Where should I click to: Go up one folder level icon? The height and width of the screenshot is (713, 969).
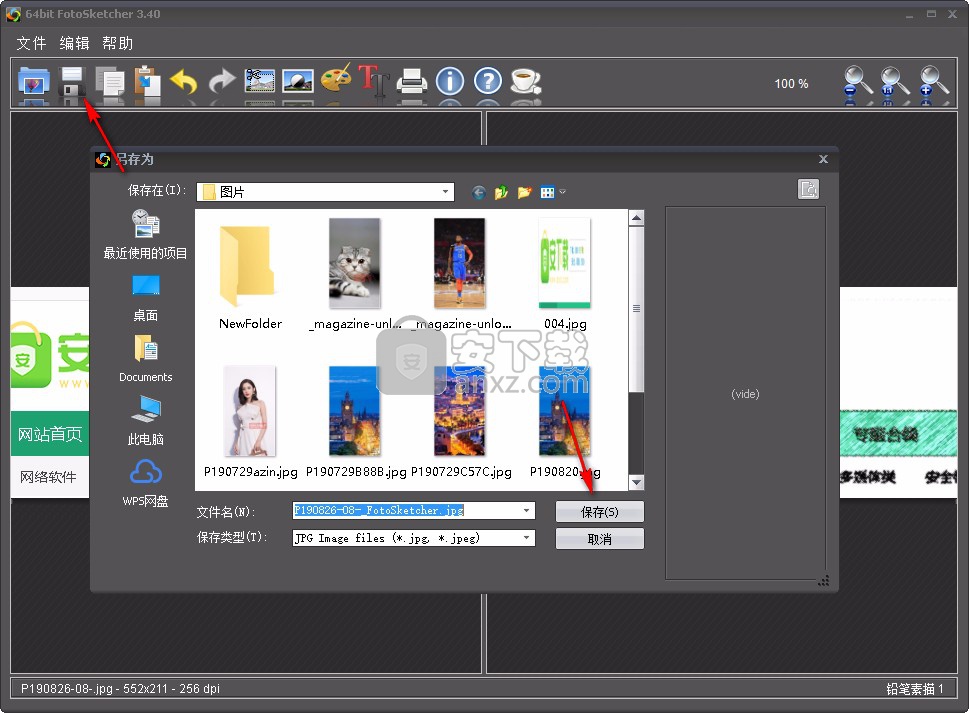click(x=501, y=193)
